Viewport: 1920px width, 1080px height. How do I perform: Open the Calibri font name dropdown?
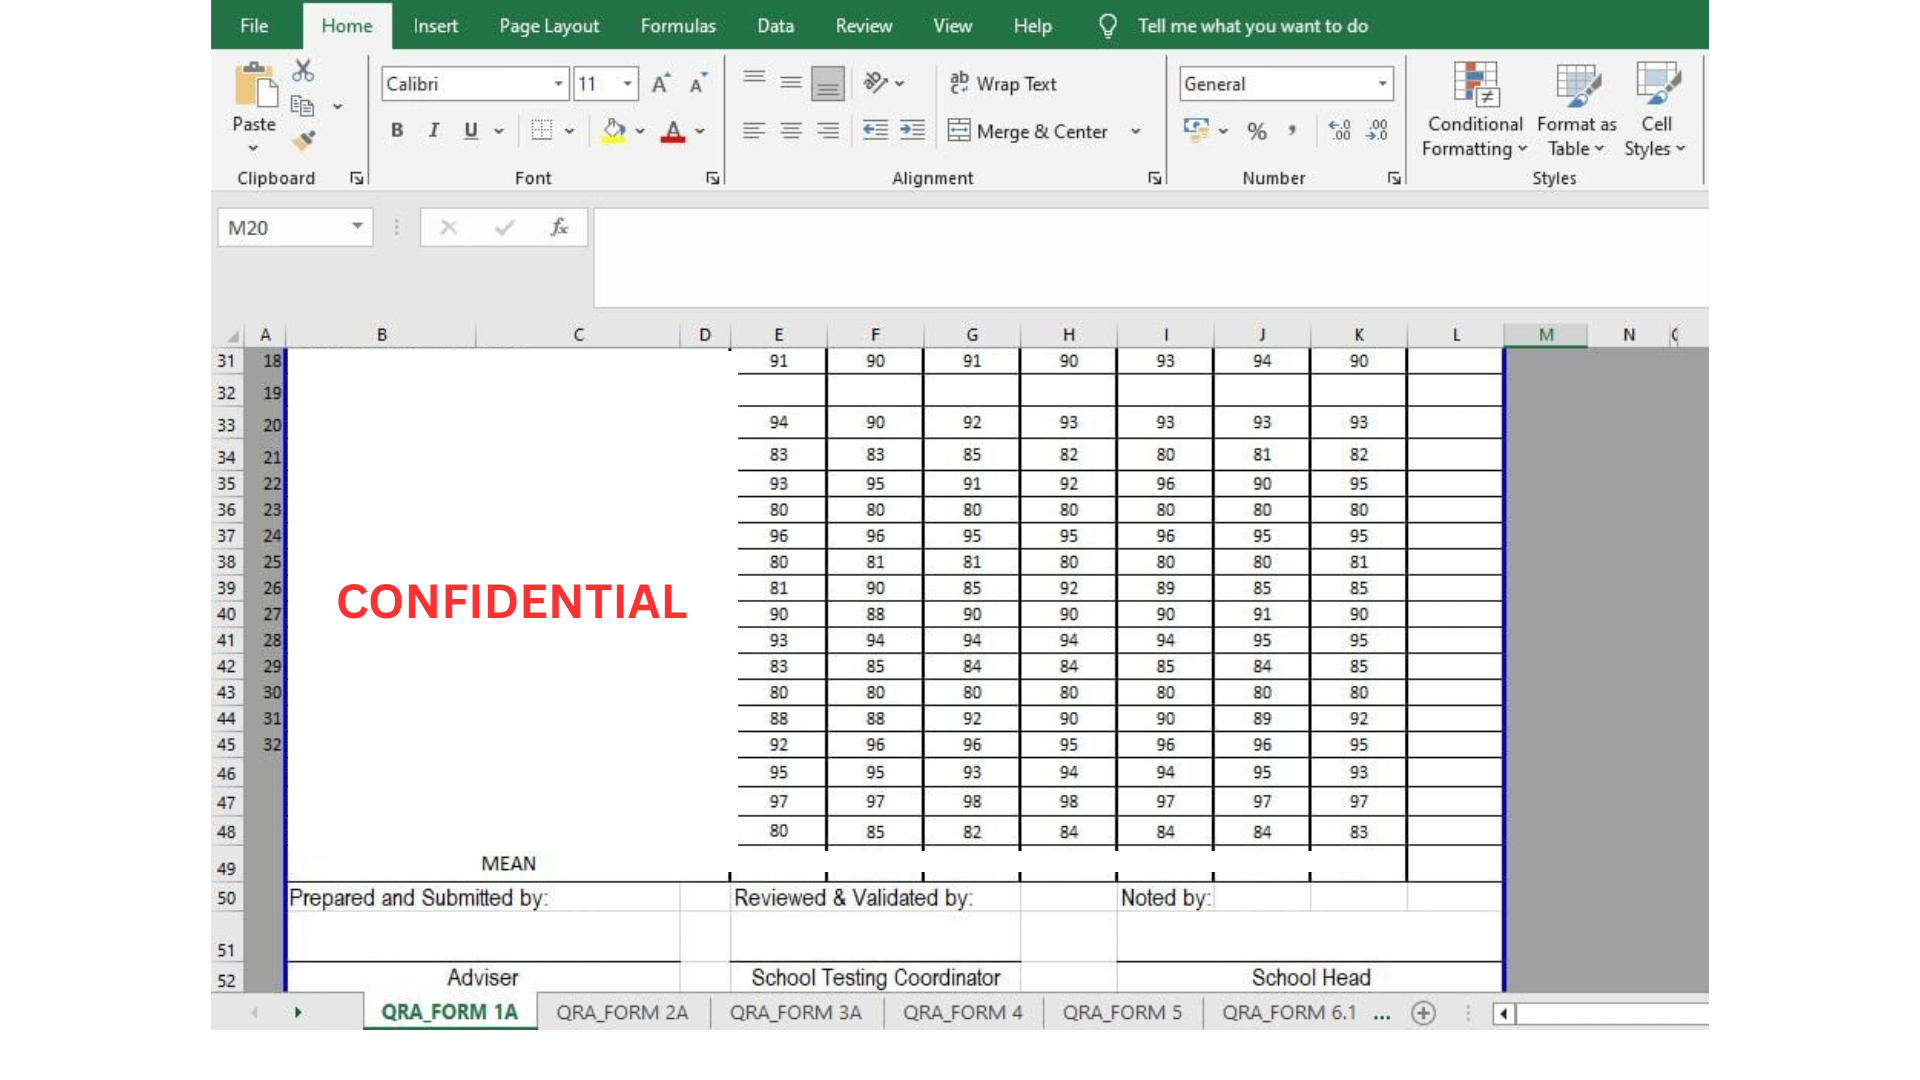point(558,84)
